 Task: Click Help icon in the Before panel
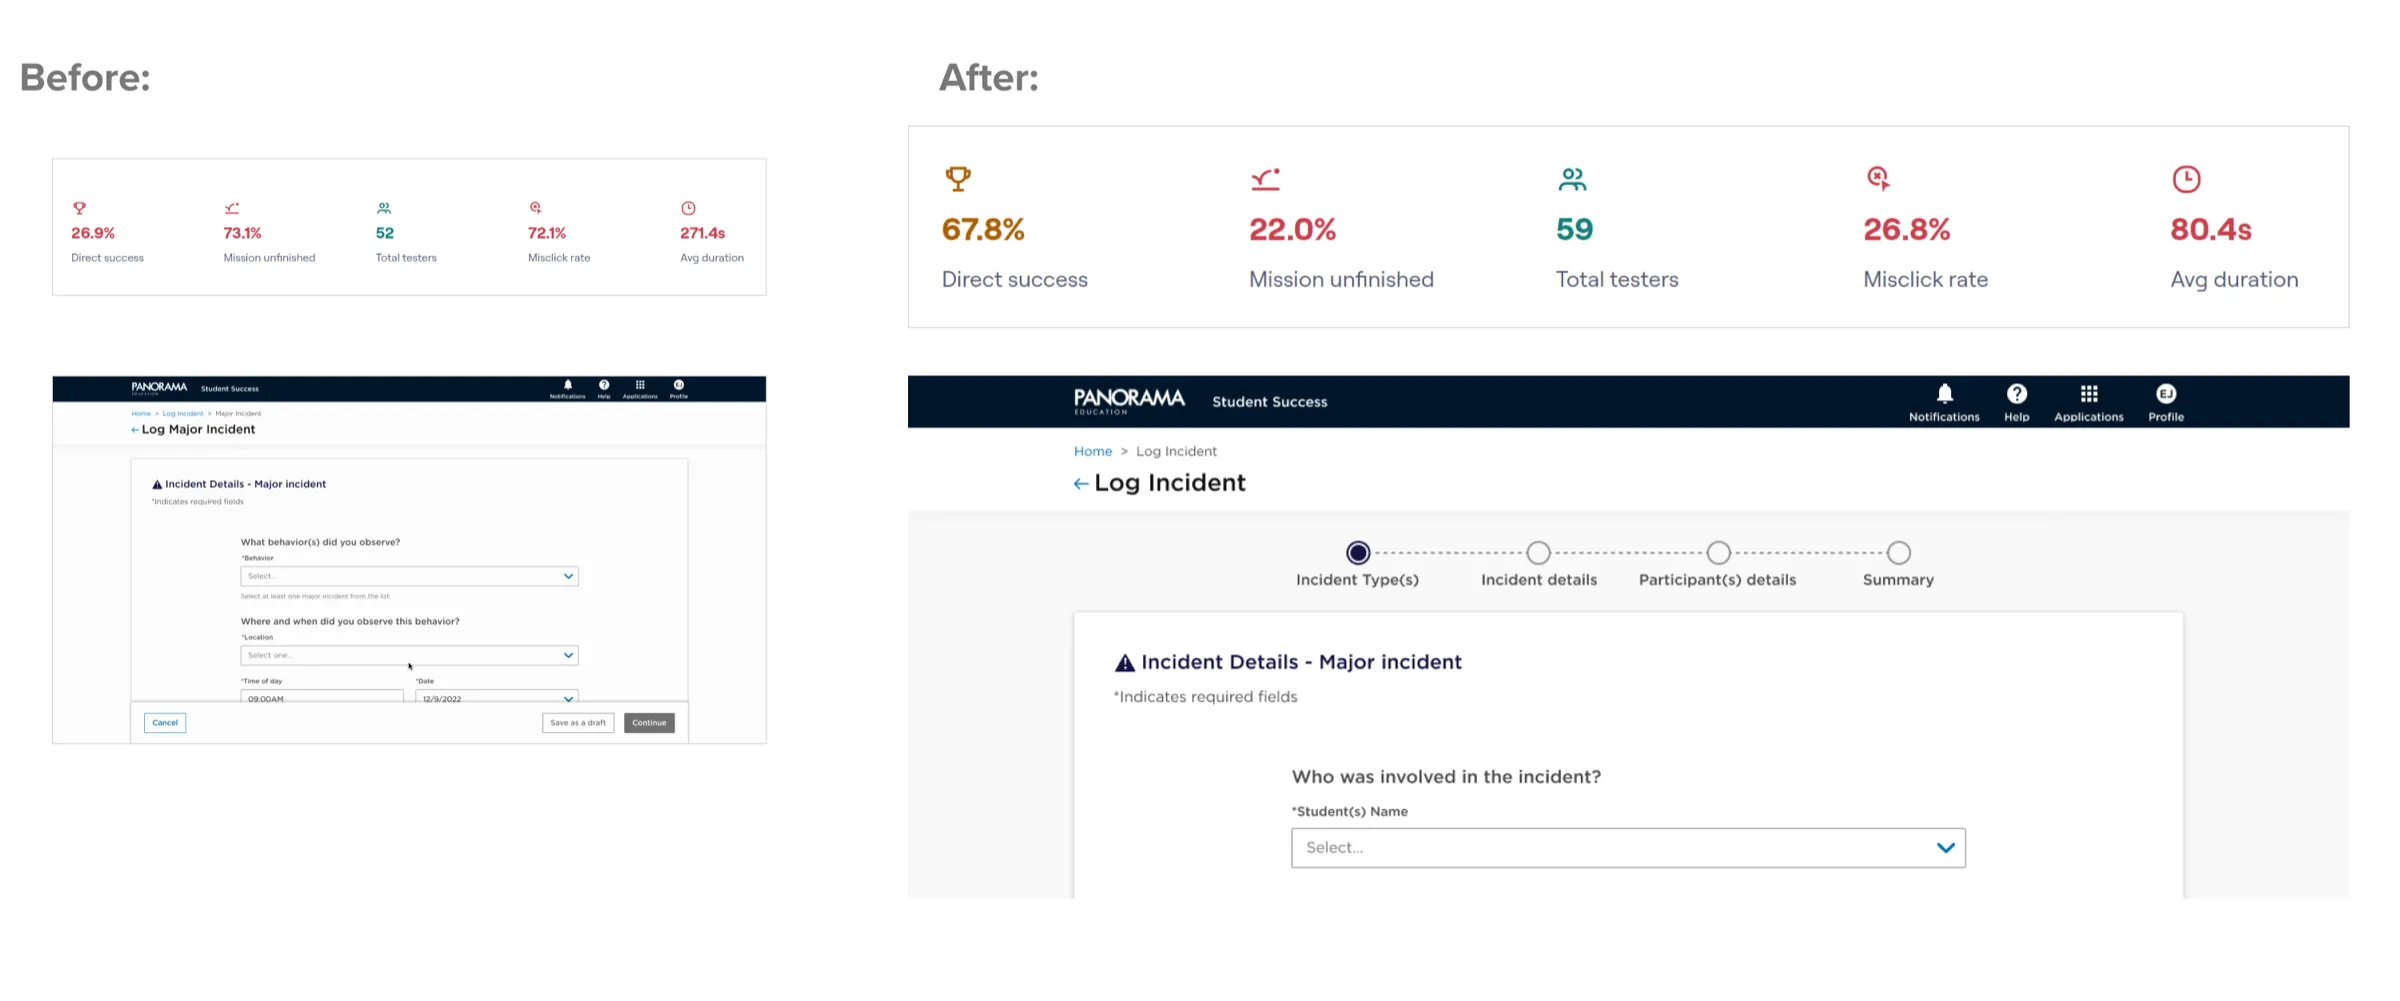[604, 384]
